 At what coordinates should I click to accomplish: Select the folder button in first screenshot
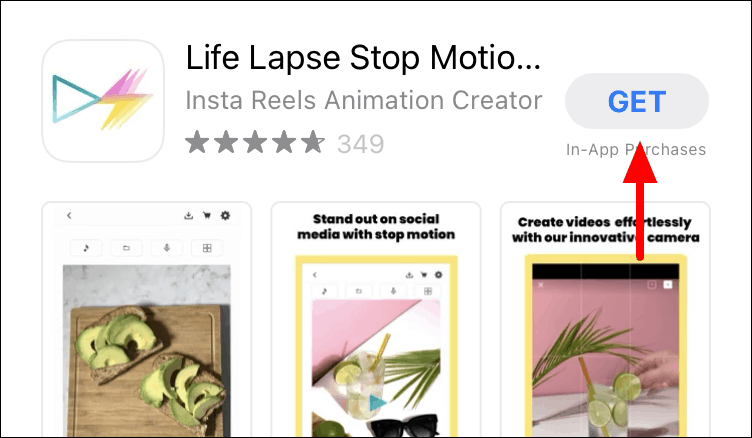pos(126,248)
